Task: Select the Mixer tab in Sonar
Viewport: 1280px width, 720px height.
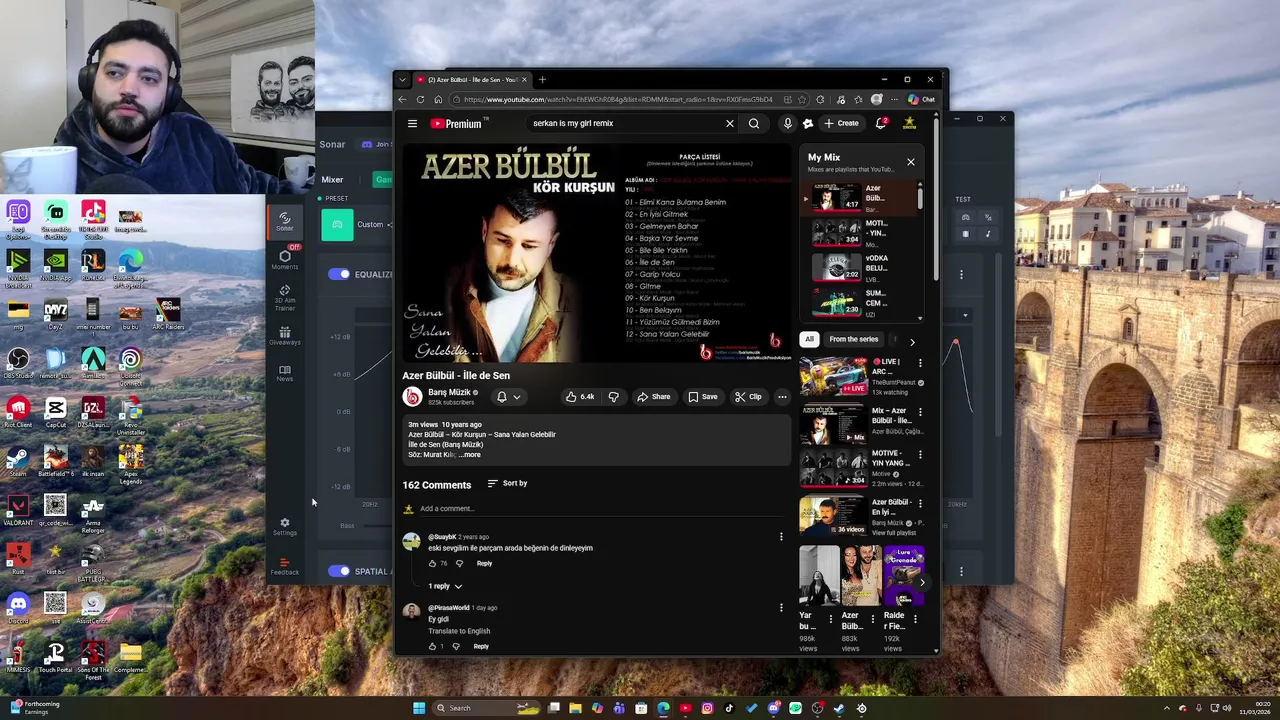Action: point(332,180)
